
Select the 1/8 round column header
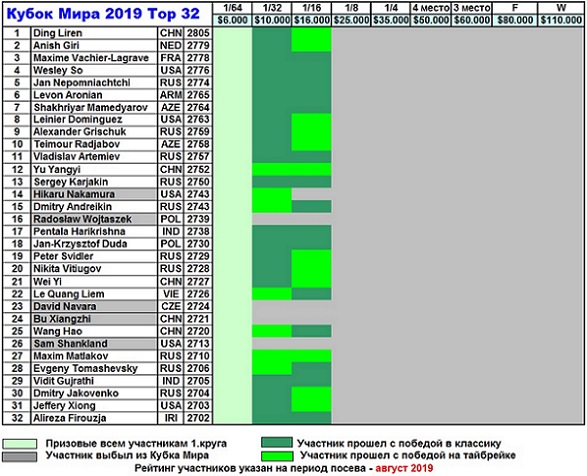point(351,8)
